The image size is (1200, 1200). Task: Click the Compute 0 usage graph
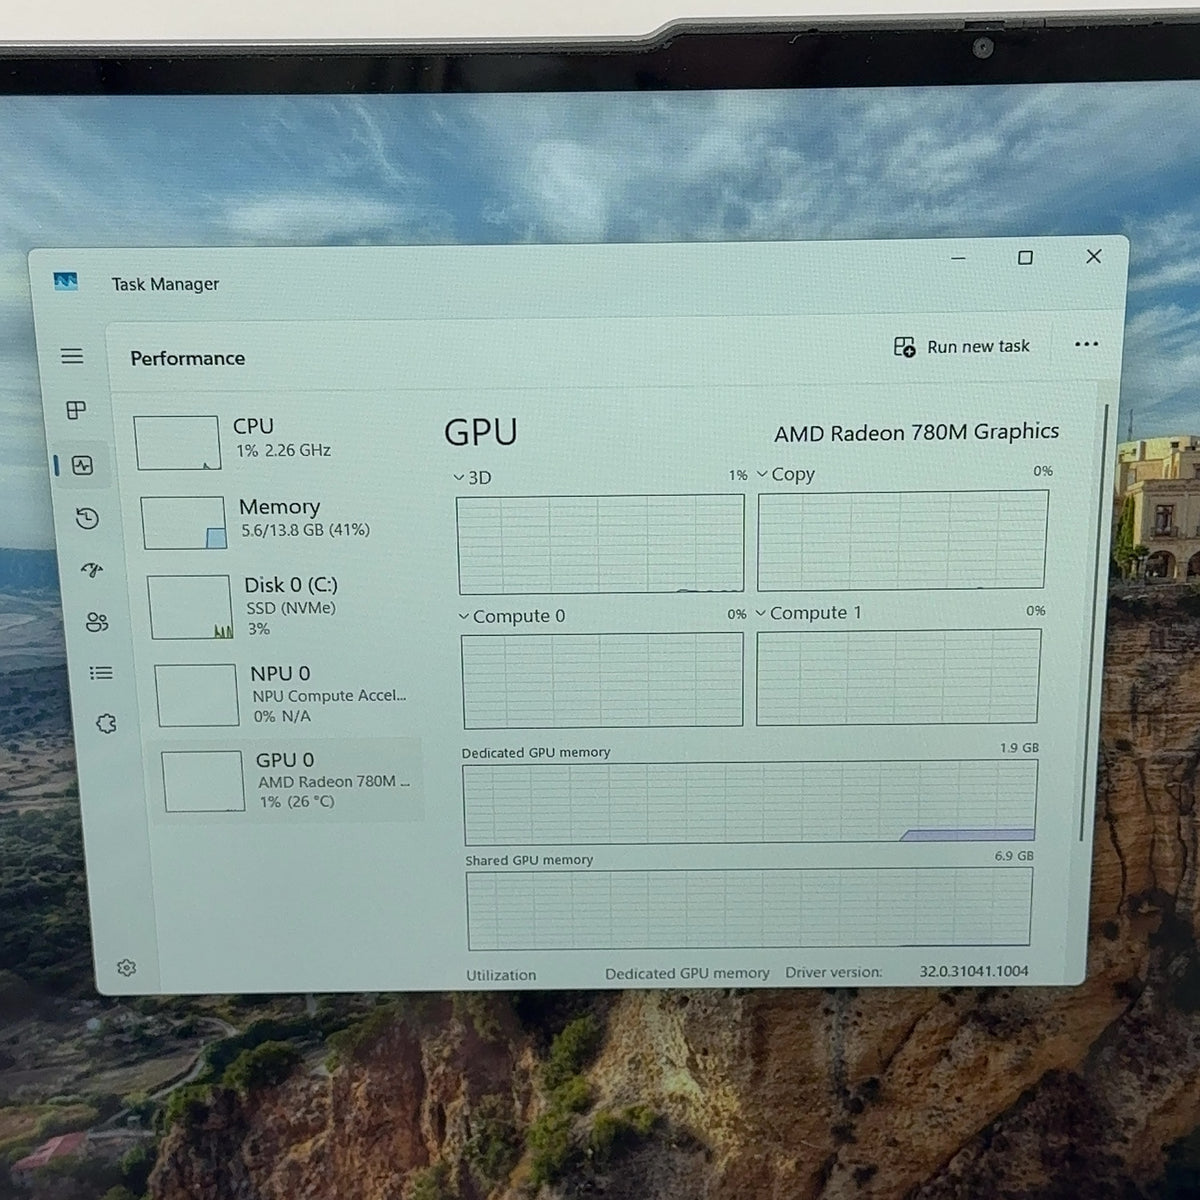602,680
